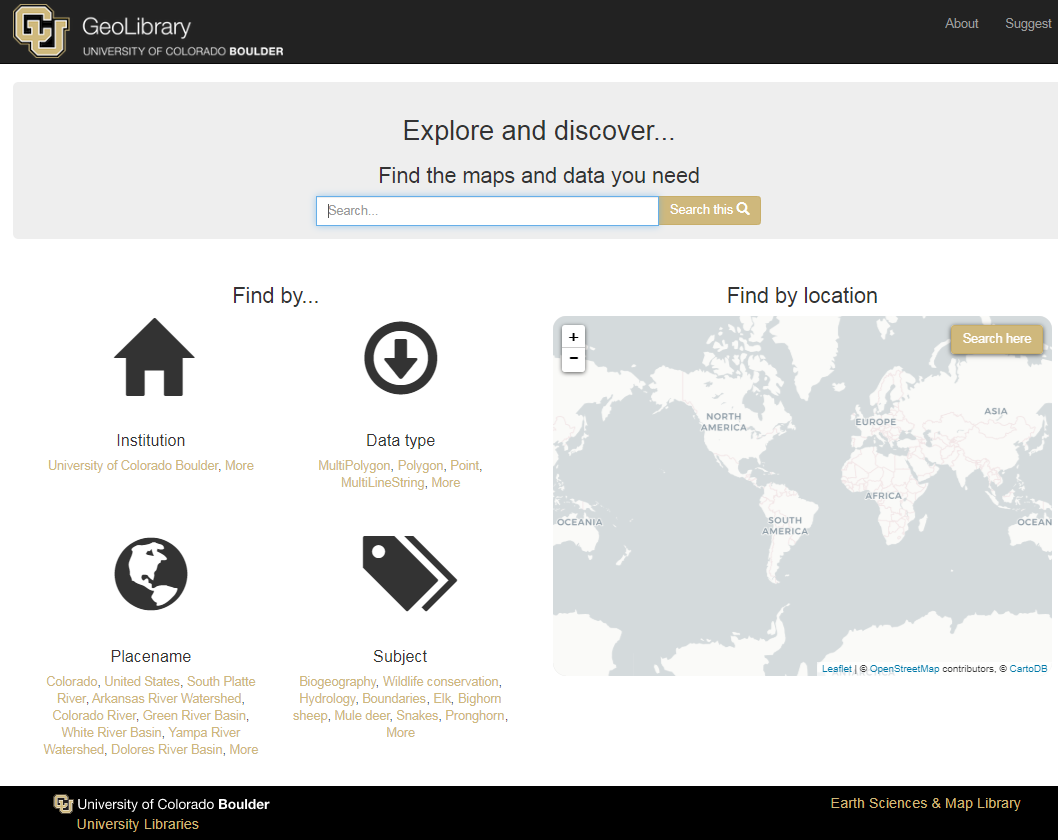
Task: Open the About page
Action: (x=961, y=23)
